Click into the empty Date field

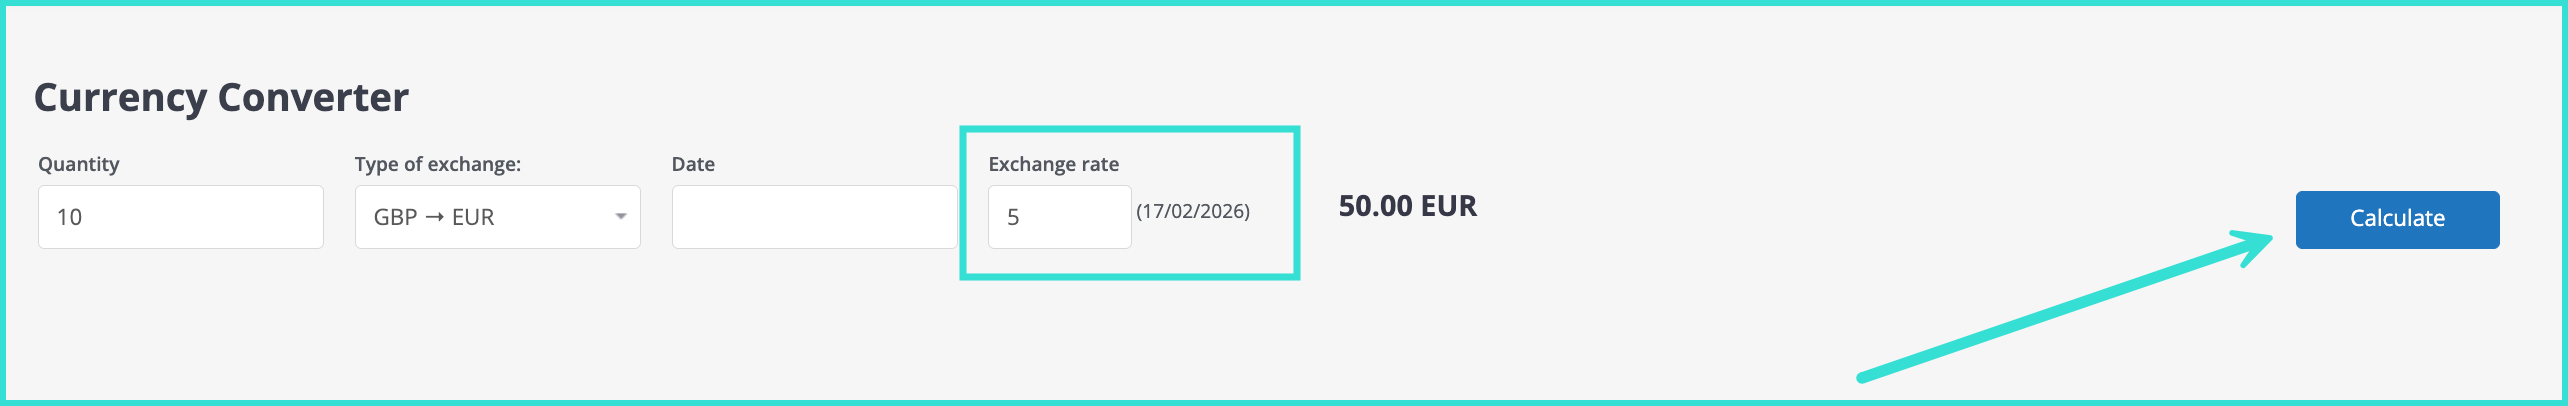814,217
